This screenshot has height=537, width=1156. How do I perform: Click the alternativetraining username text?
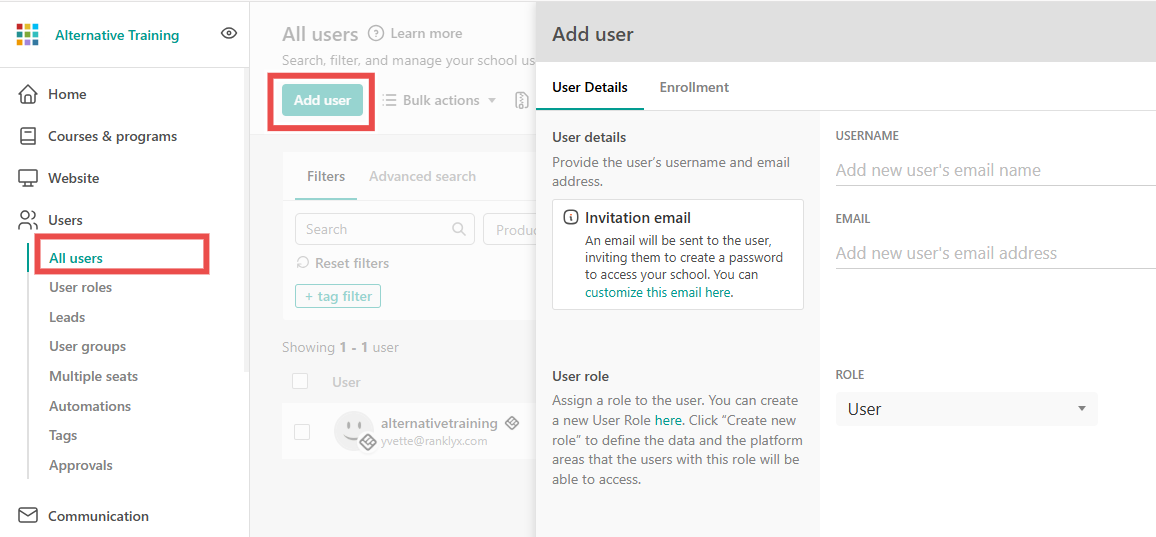coord(439,423)
